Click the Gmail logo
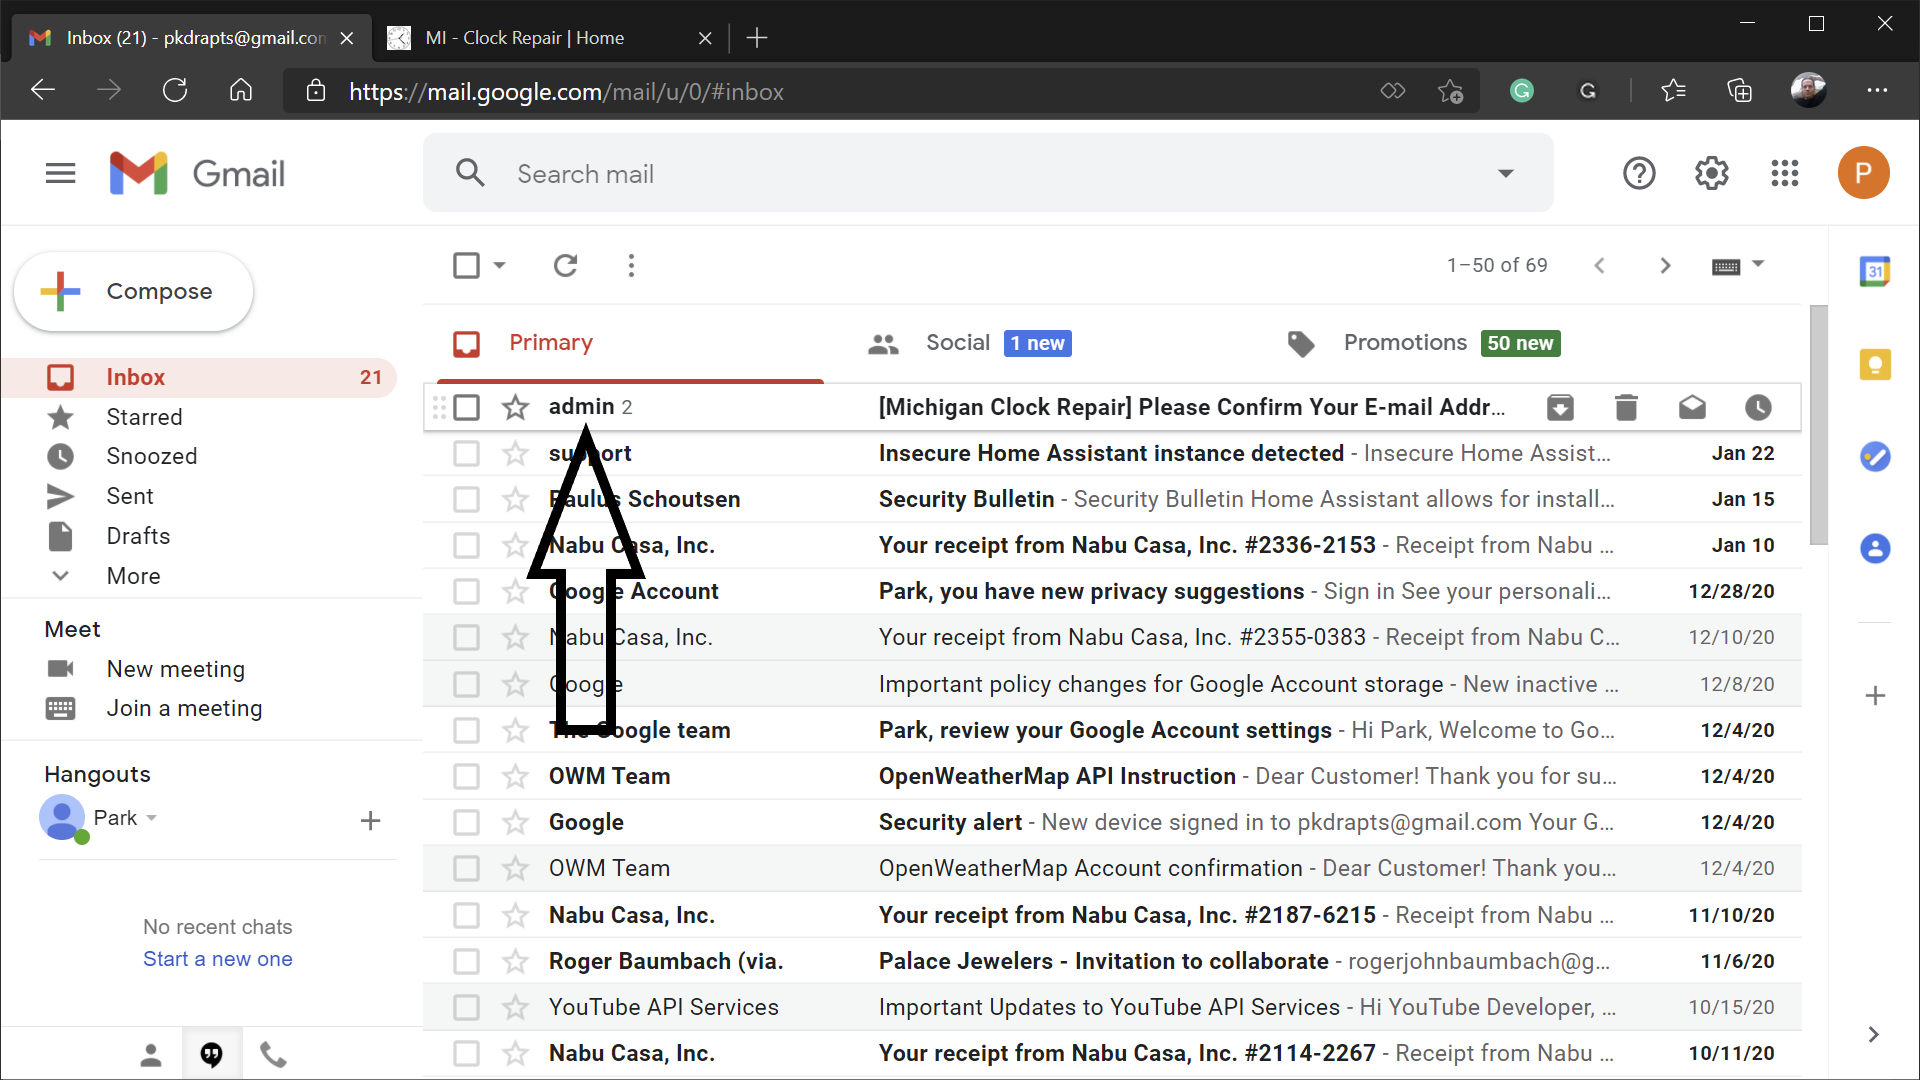This screenshot has height=1080, width=1920. point(197,174)
